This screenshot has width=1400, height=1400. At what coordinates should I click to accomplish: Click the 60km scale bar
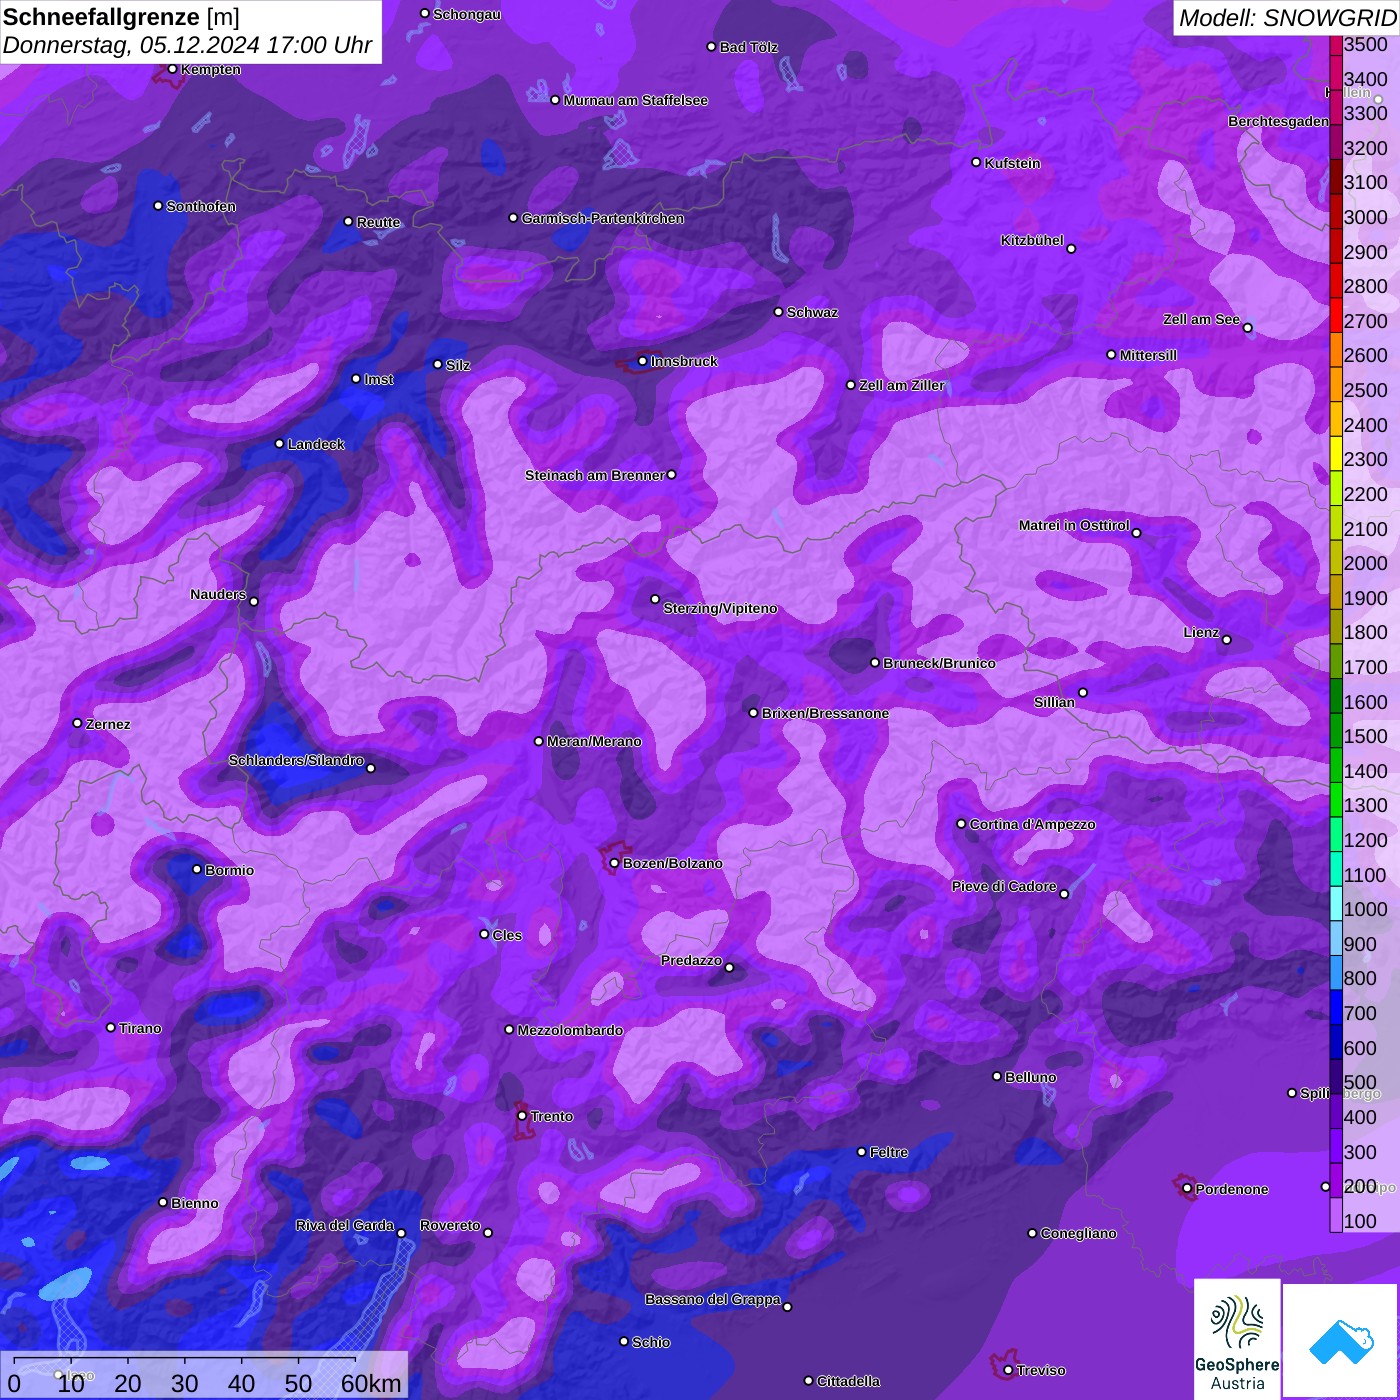click(x=204, y=1375)
